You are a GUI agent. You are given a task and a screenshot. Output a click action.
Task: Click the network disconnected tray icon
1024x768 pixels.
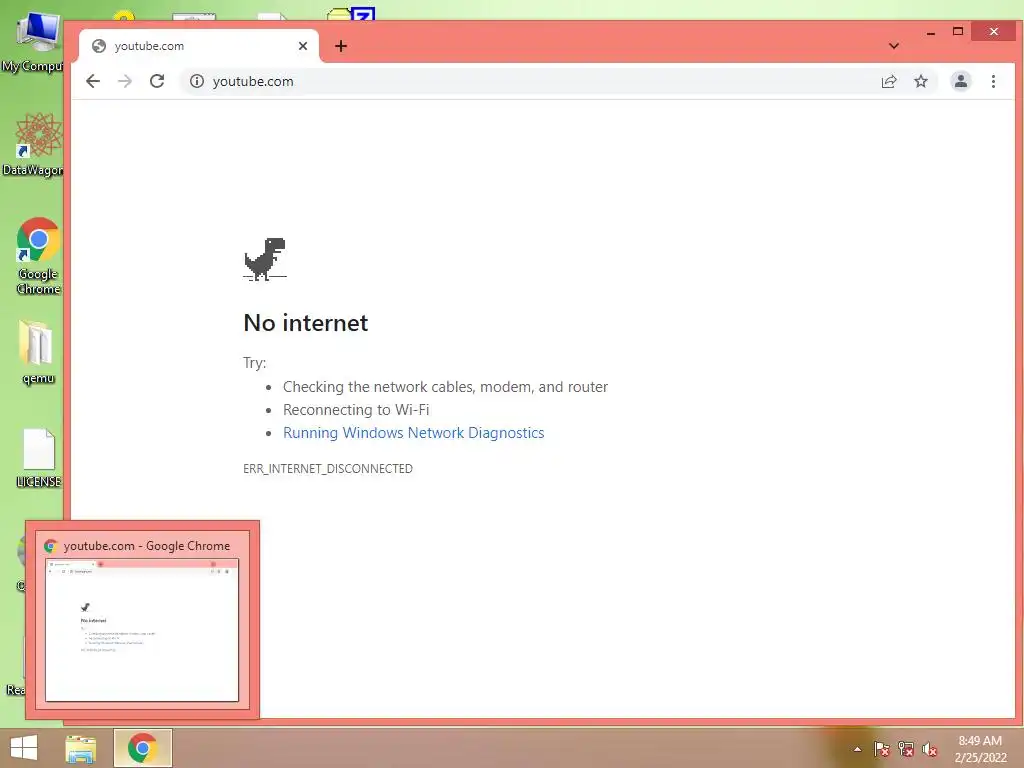point(906,749)
